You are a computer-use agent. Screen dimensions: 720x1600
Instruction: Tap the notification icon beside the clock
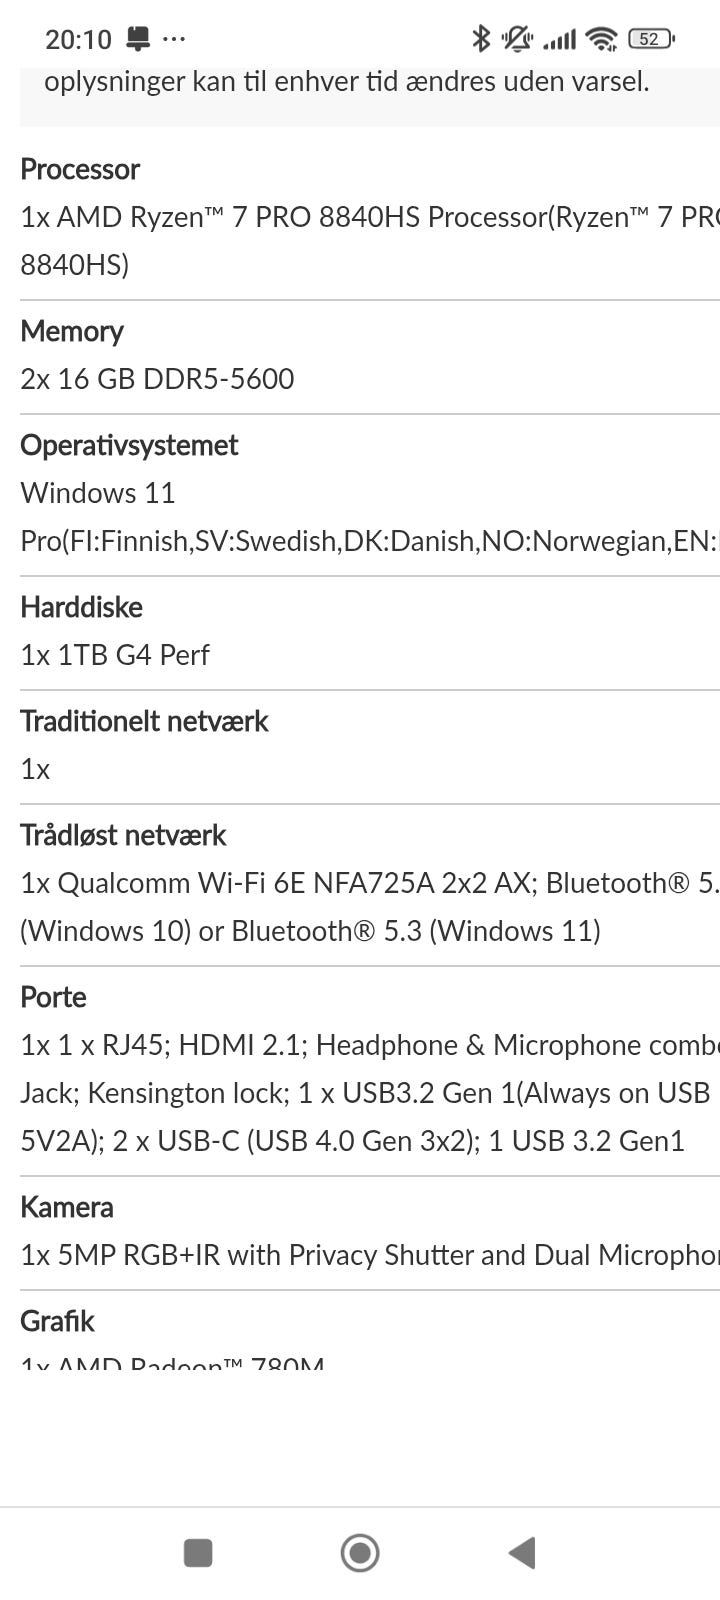tap(138, 39)
